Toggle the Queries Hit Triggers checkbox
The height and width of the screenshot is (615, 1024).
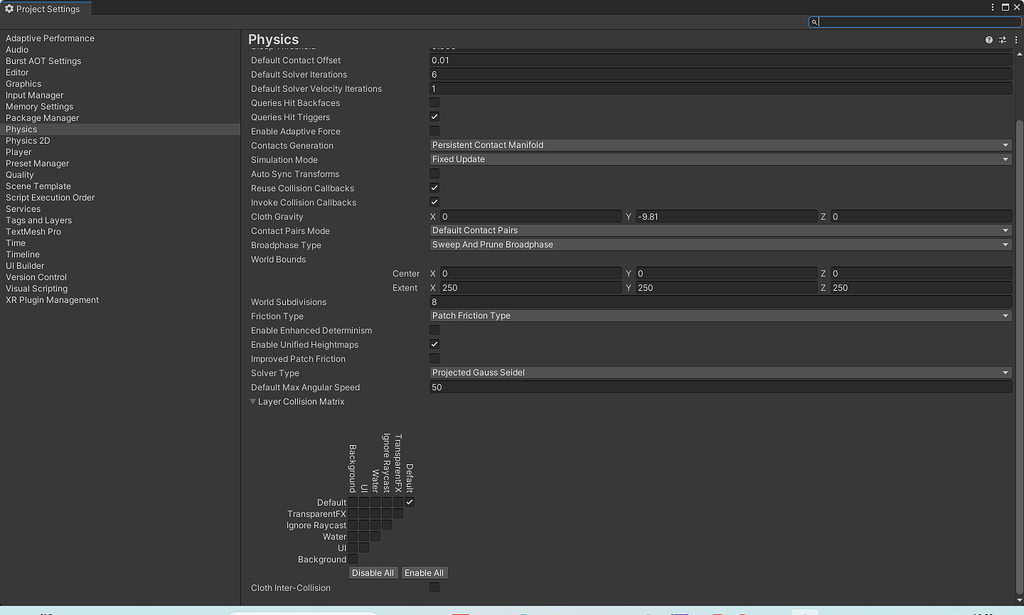434,116
